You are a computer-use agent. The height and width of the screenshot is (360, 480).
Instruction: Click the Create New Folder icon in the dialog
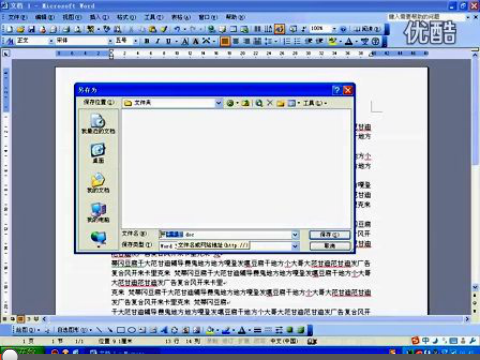tap(281, 103)
